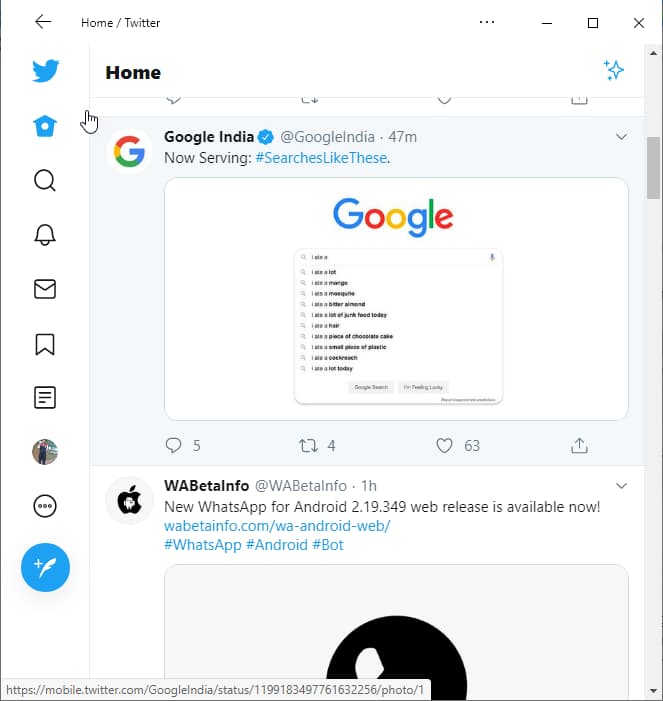
Task: Click the Twitter bird logo
Action: click(x=45, y=72)
